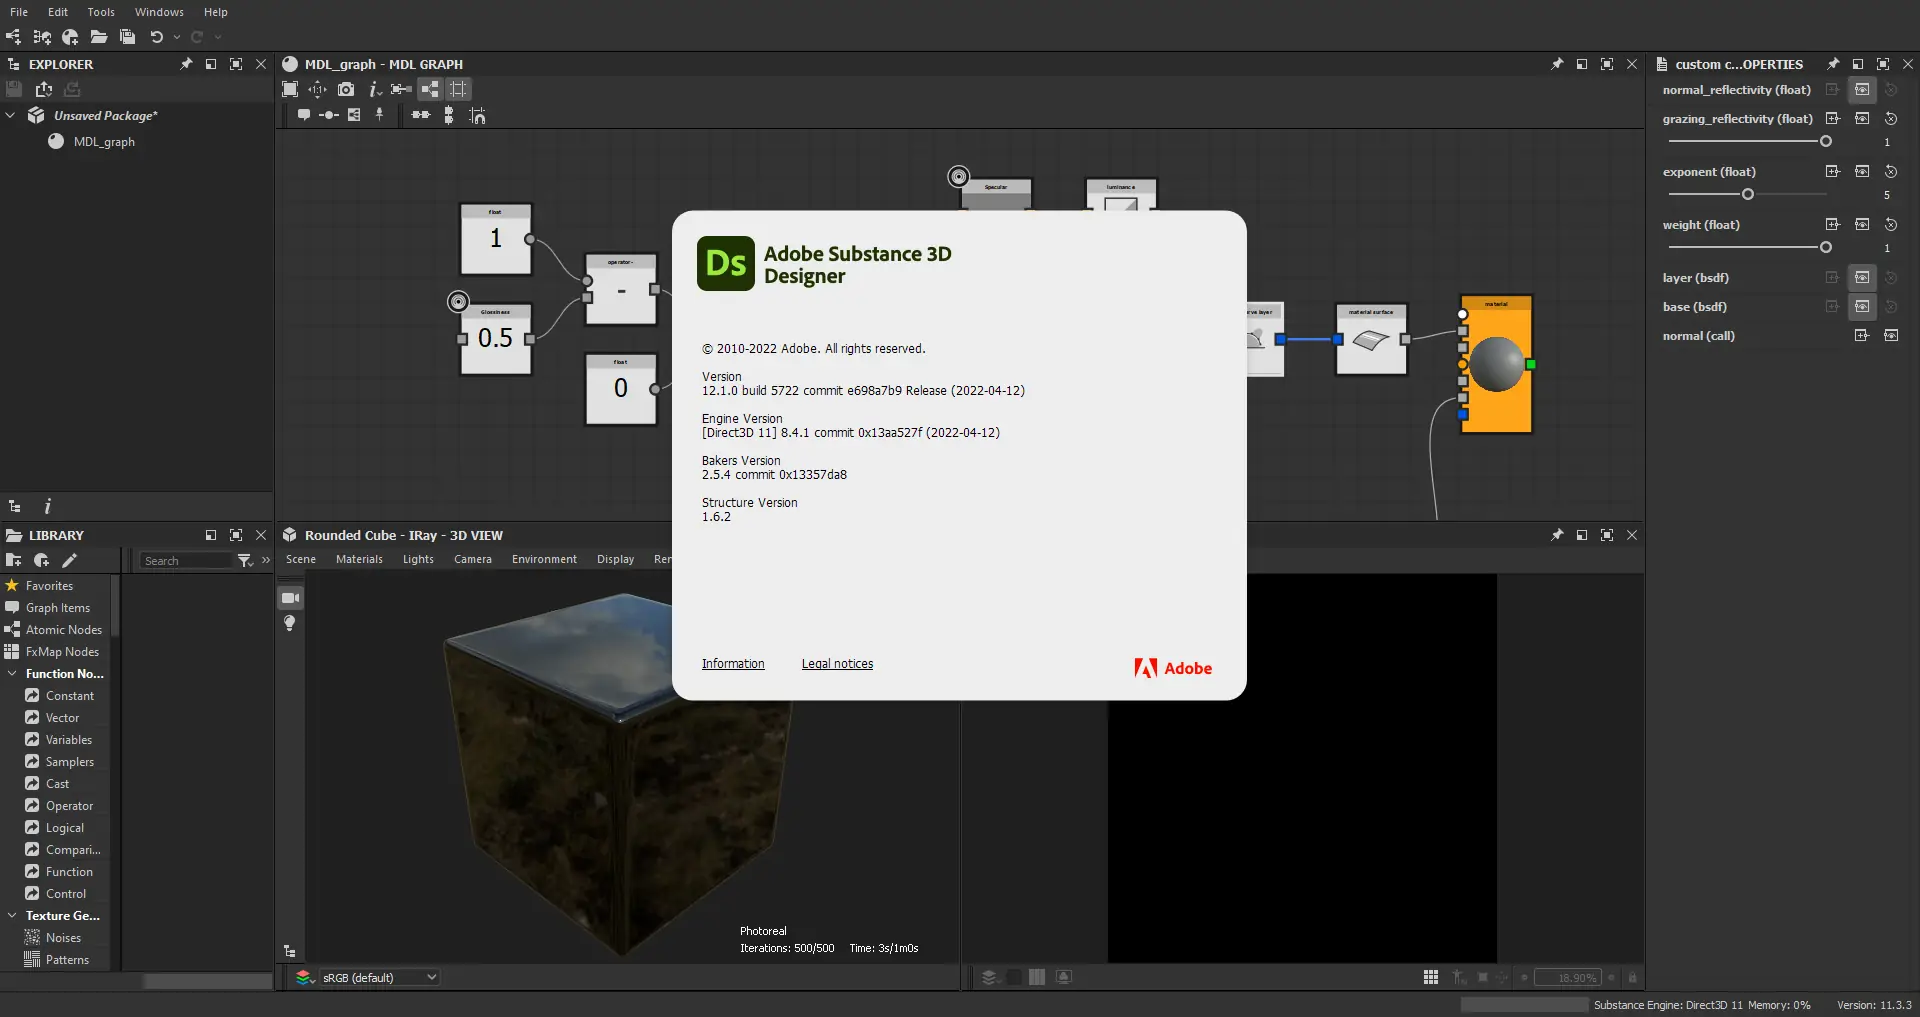This screenshot has width=1920, height=1017.
Task: Open the File menu
Action: 19,12
